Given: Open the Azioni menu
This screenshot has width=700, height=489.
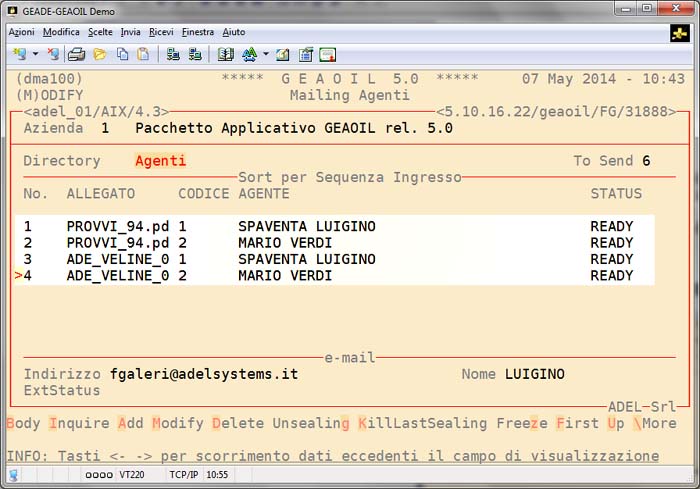Looking at the screenshot, I should (x=21, y=32).
